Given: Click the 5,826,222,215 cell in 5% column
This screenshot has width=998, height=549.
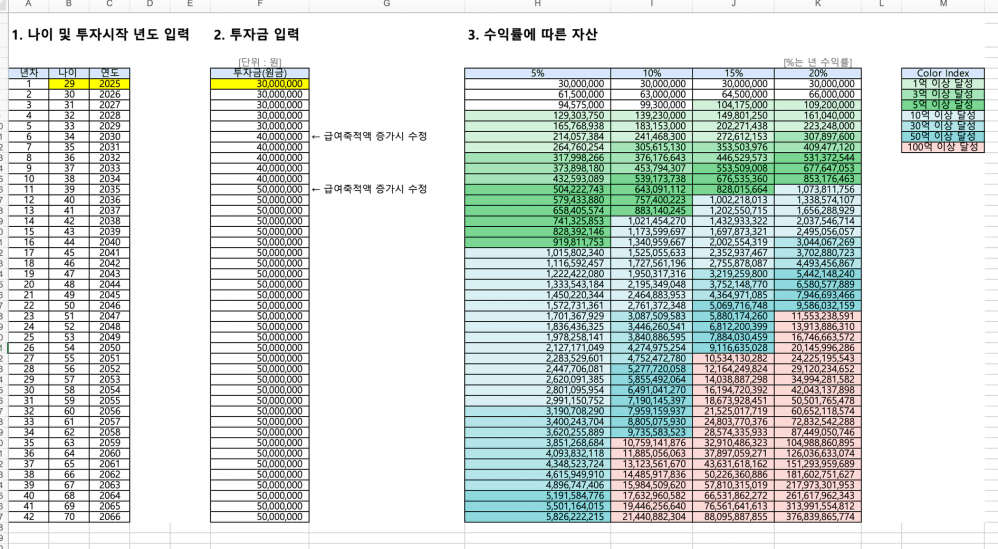Looking at the screenshot, I should (537, 516).
